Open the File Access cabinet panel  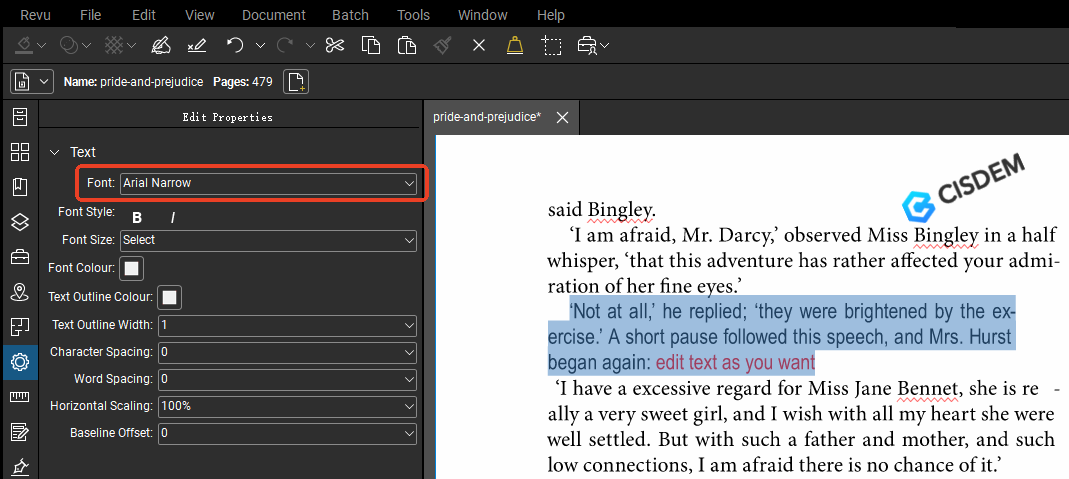coord(20,117)
